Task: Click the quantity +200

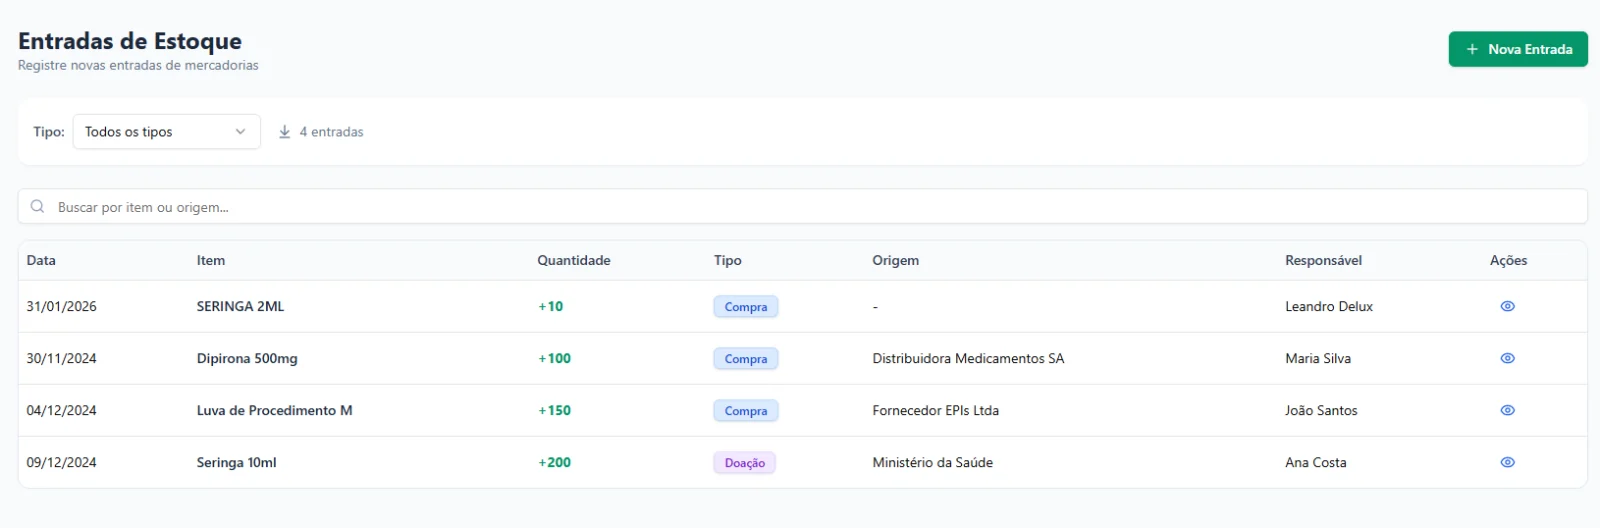Action: click(x=555, y=463)
